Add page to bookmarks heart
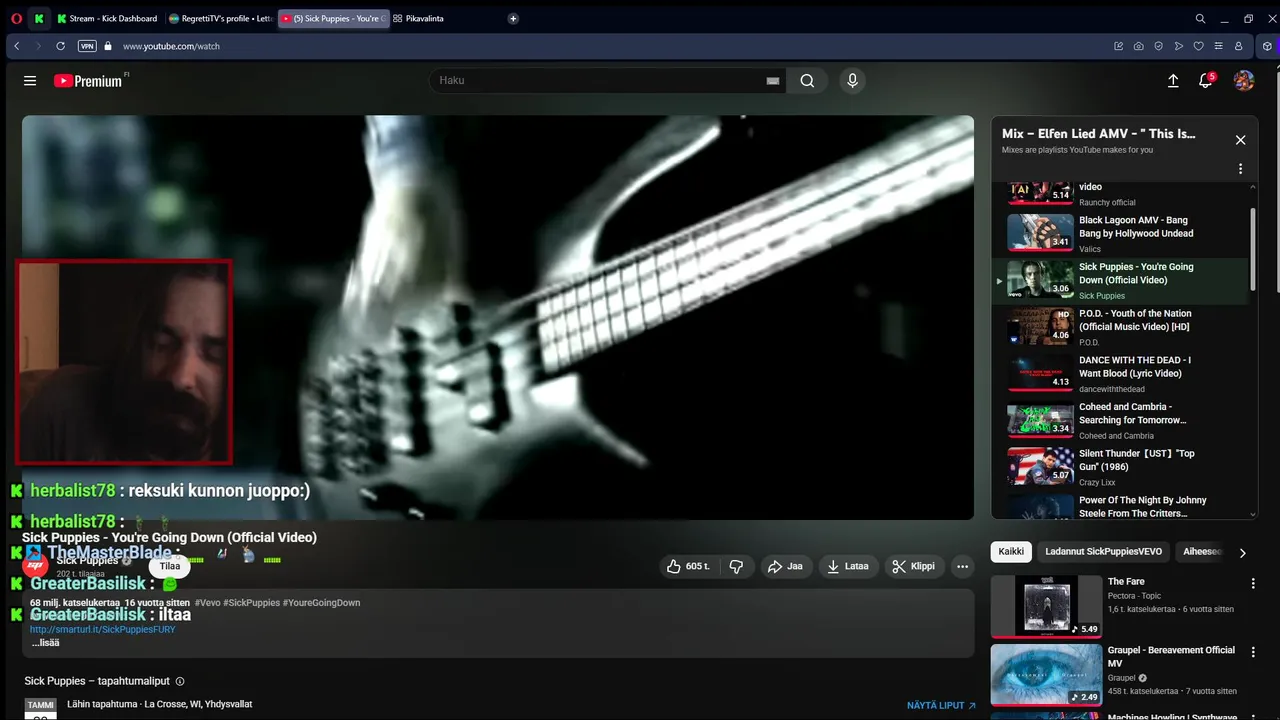The height and width of the screenshot is (720, 1280). [1198, 46]
